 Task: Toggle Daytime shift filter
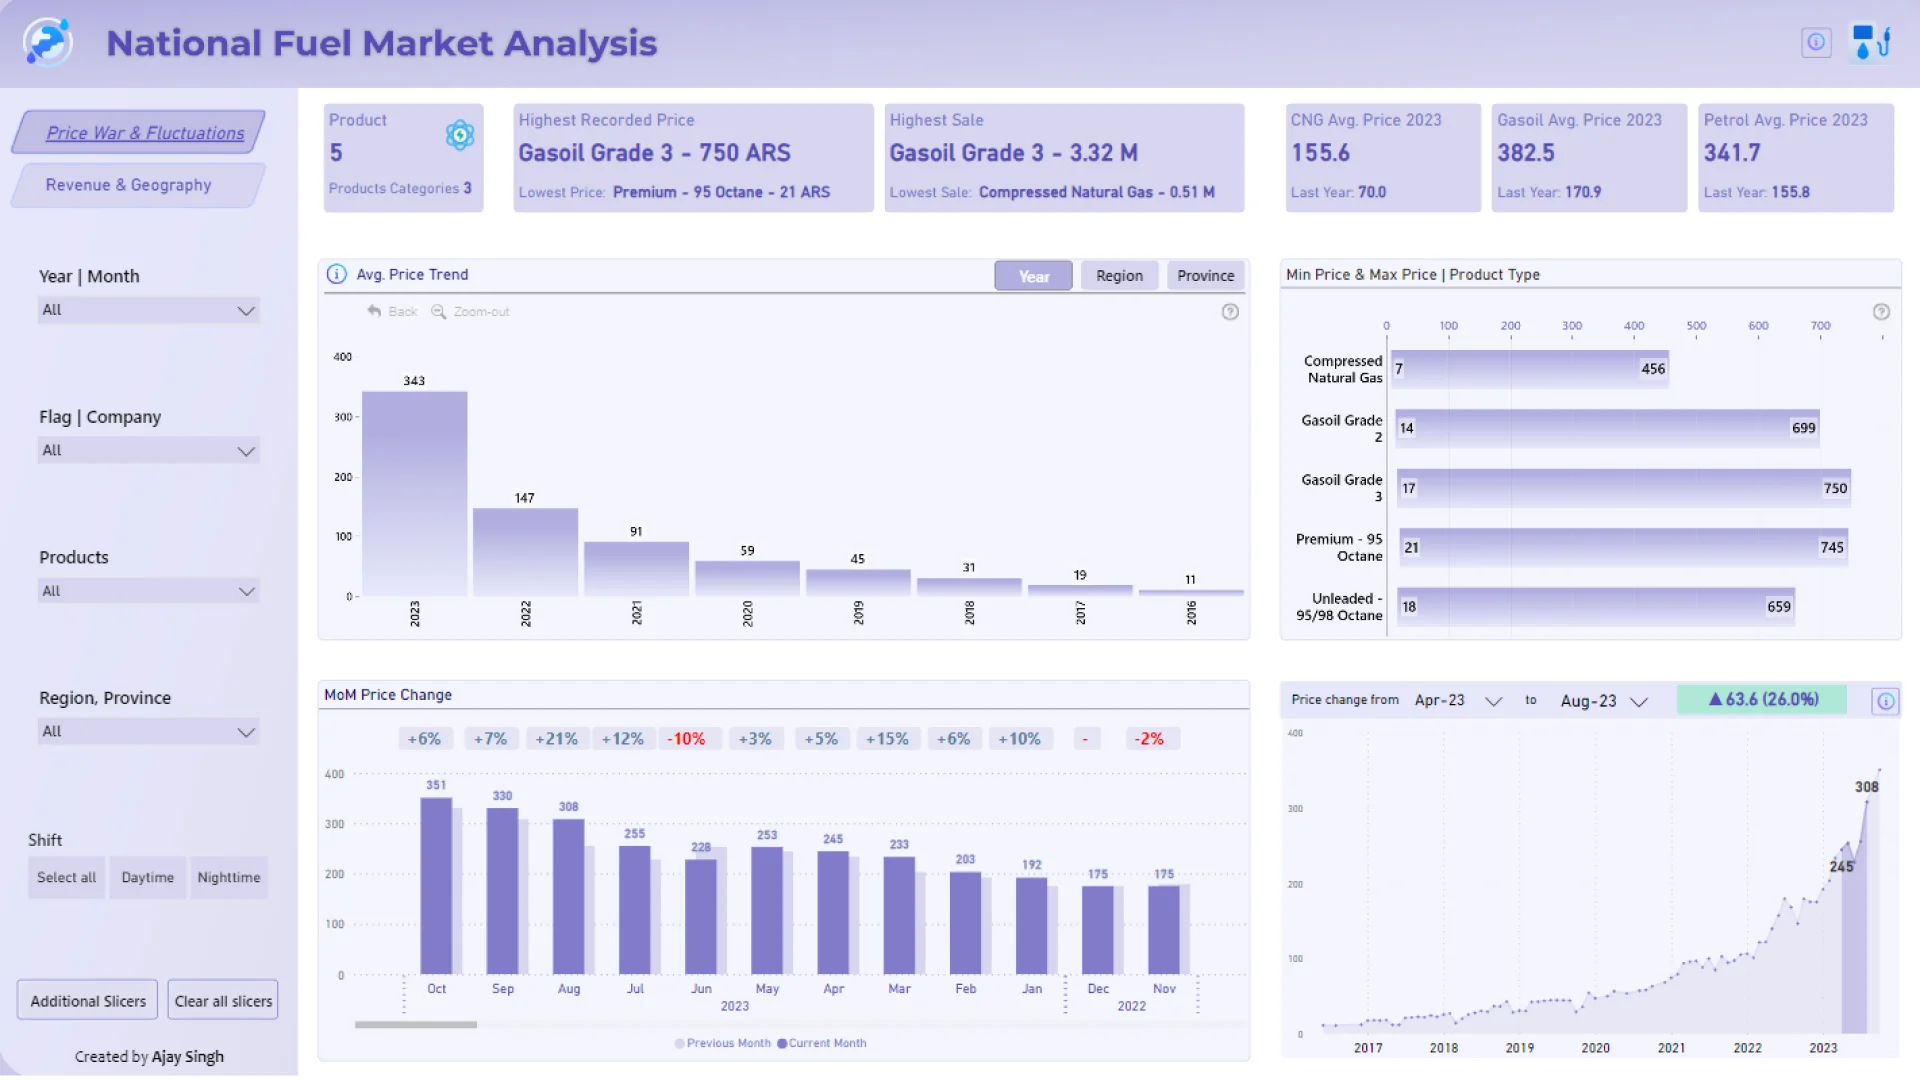[147, 877]
